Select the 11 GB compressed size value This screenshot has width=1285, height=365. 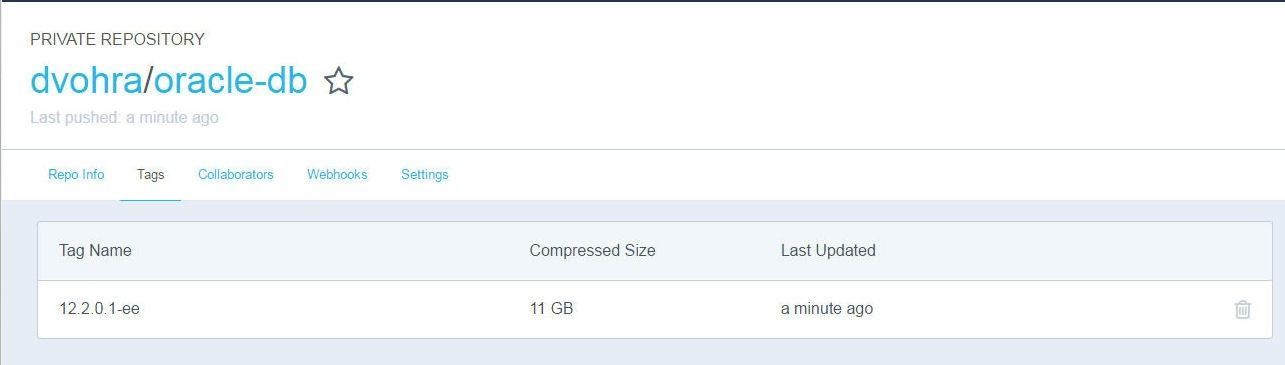click(x=551, y=309)
